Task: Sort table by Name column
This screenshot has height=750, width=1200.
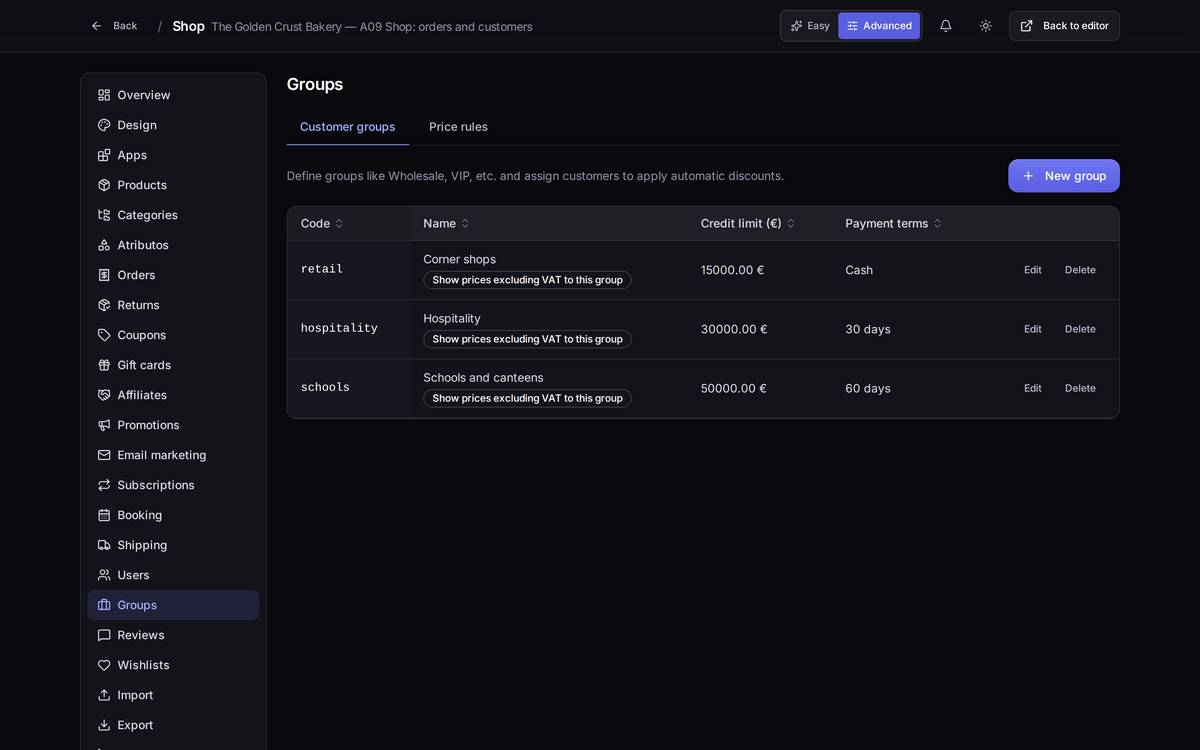Action: click(x=446, y=223)
